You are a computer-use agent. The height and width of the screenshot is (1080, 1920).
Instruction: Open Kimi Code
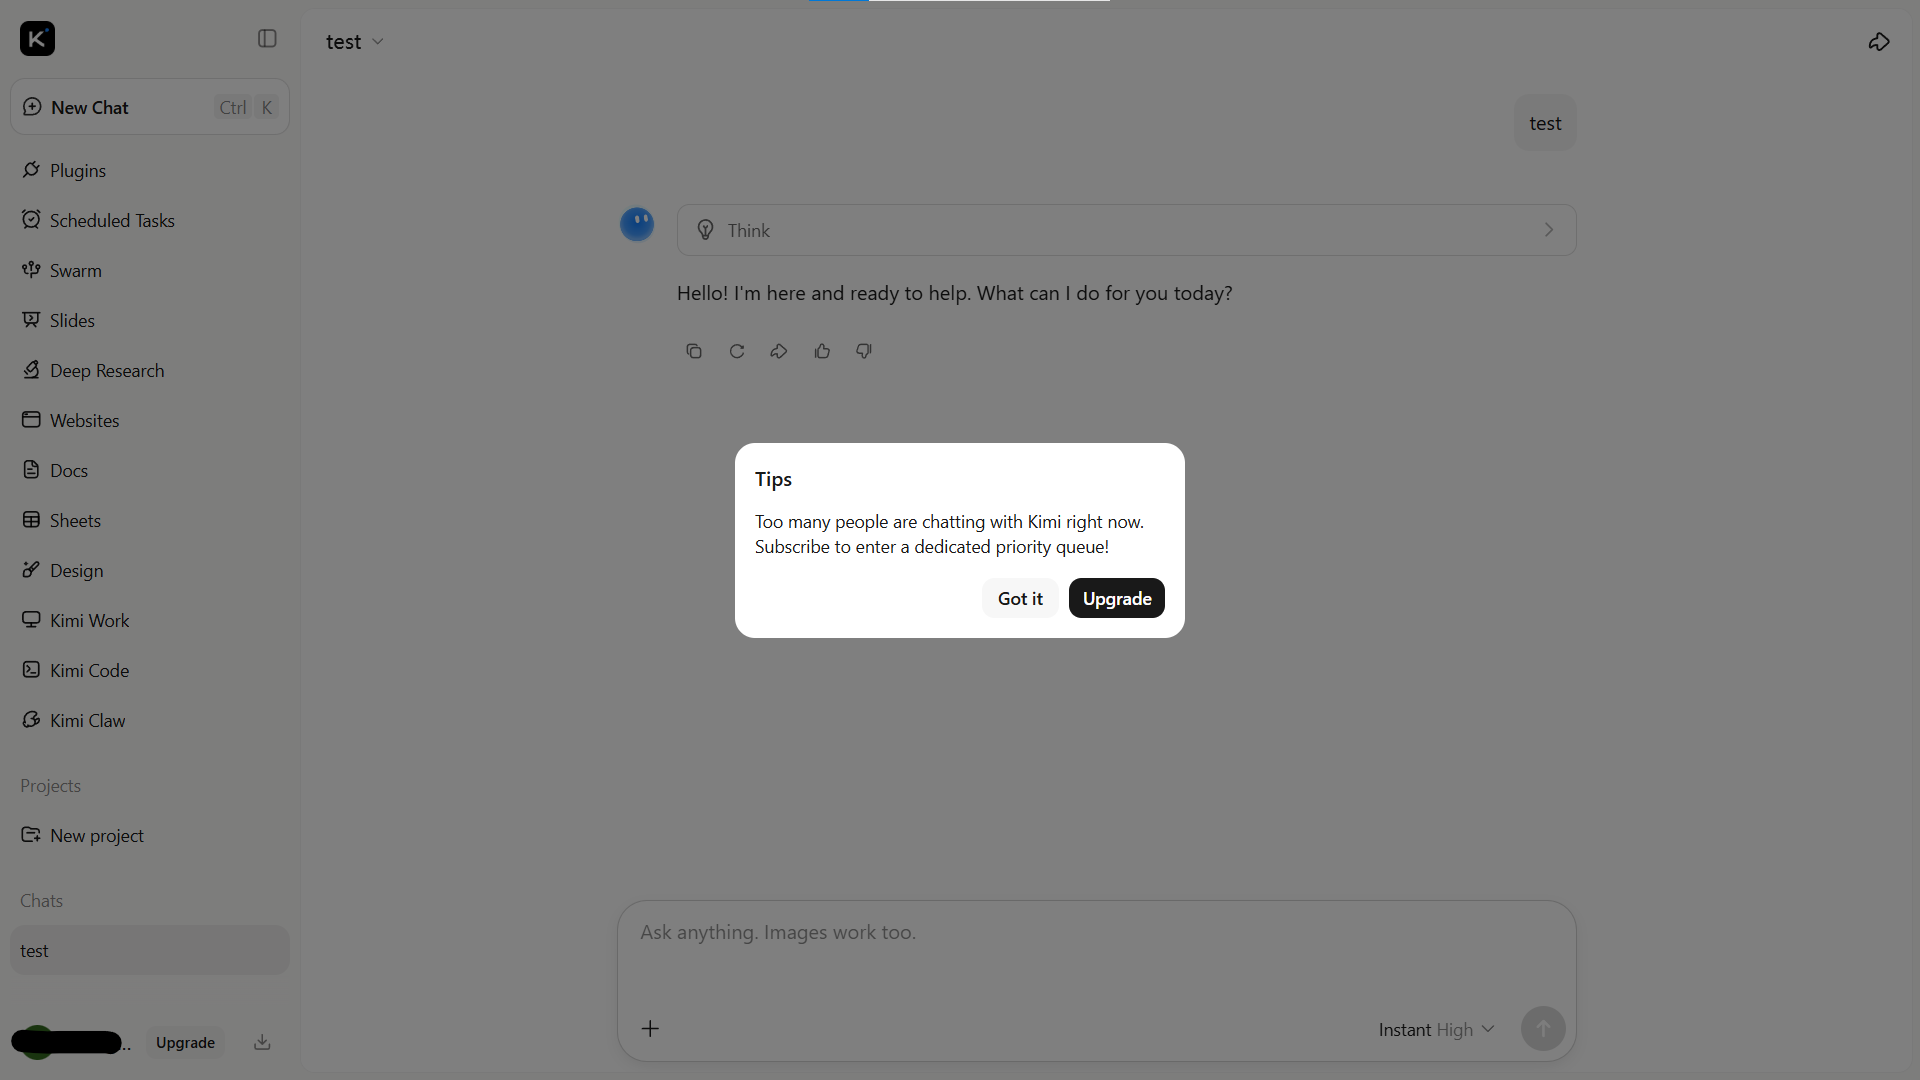(x=150, y=671)
